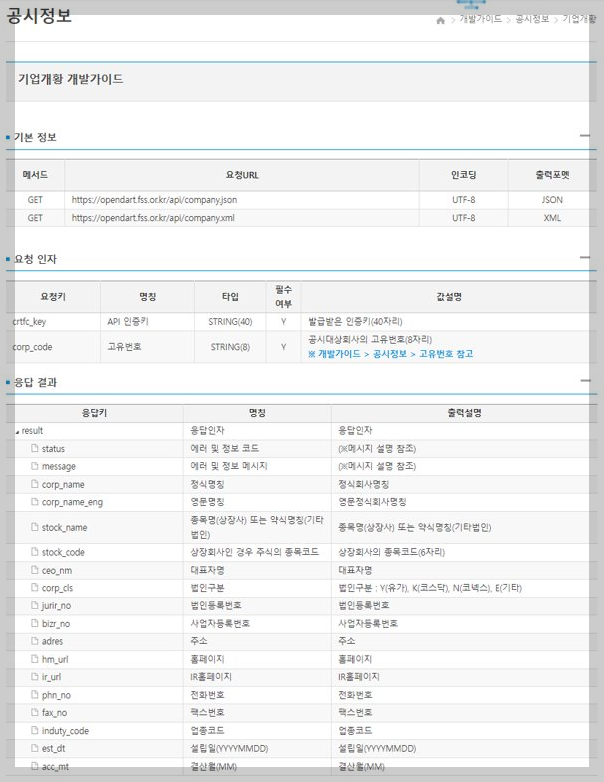Select the message tree item
Screen dimensions: 604x782
click(59, 466)
